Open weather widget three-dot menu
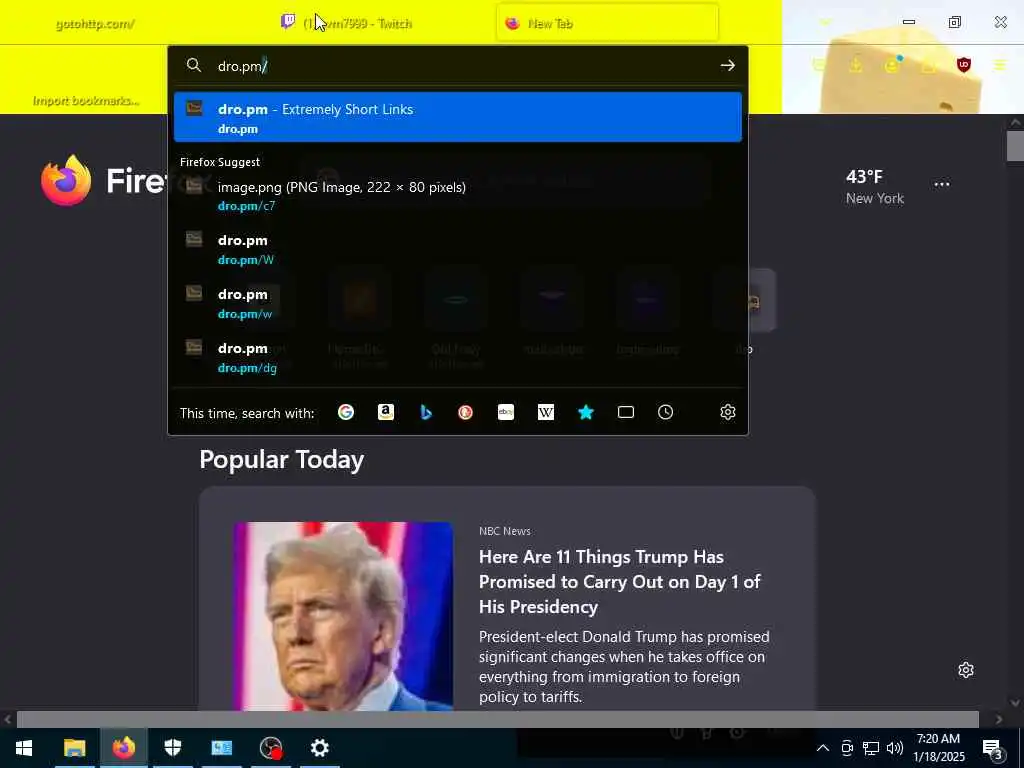The height and width of the screenshot is (768, 1024). [x=942, y=184]
